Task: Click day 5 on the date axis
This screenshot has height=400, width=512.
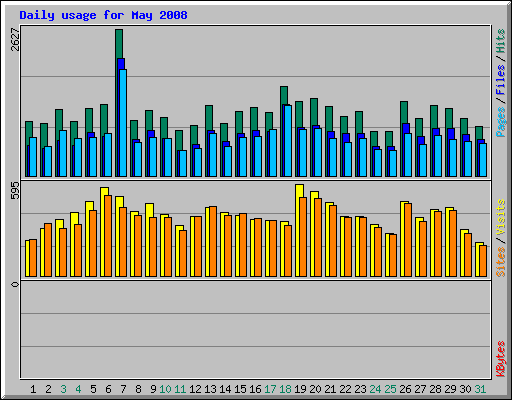Action: click(93, 389)
